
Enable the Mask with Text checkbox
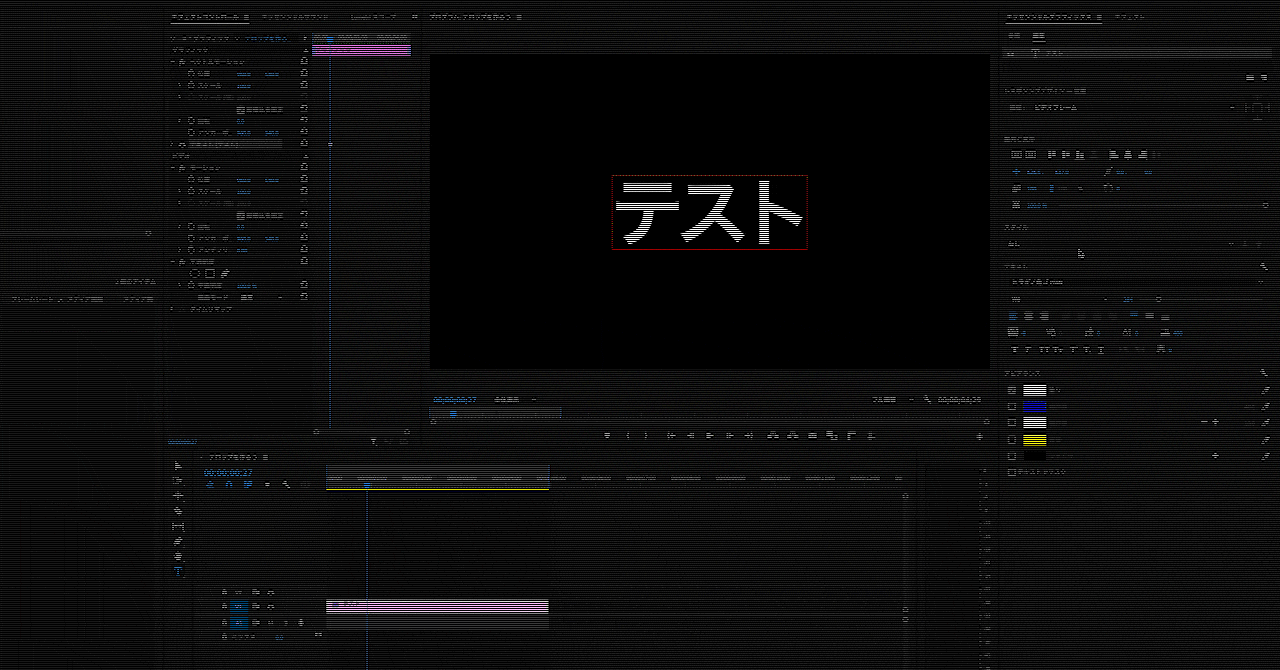pyautogui.click(x=1012, y=472)
